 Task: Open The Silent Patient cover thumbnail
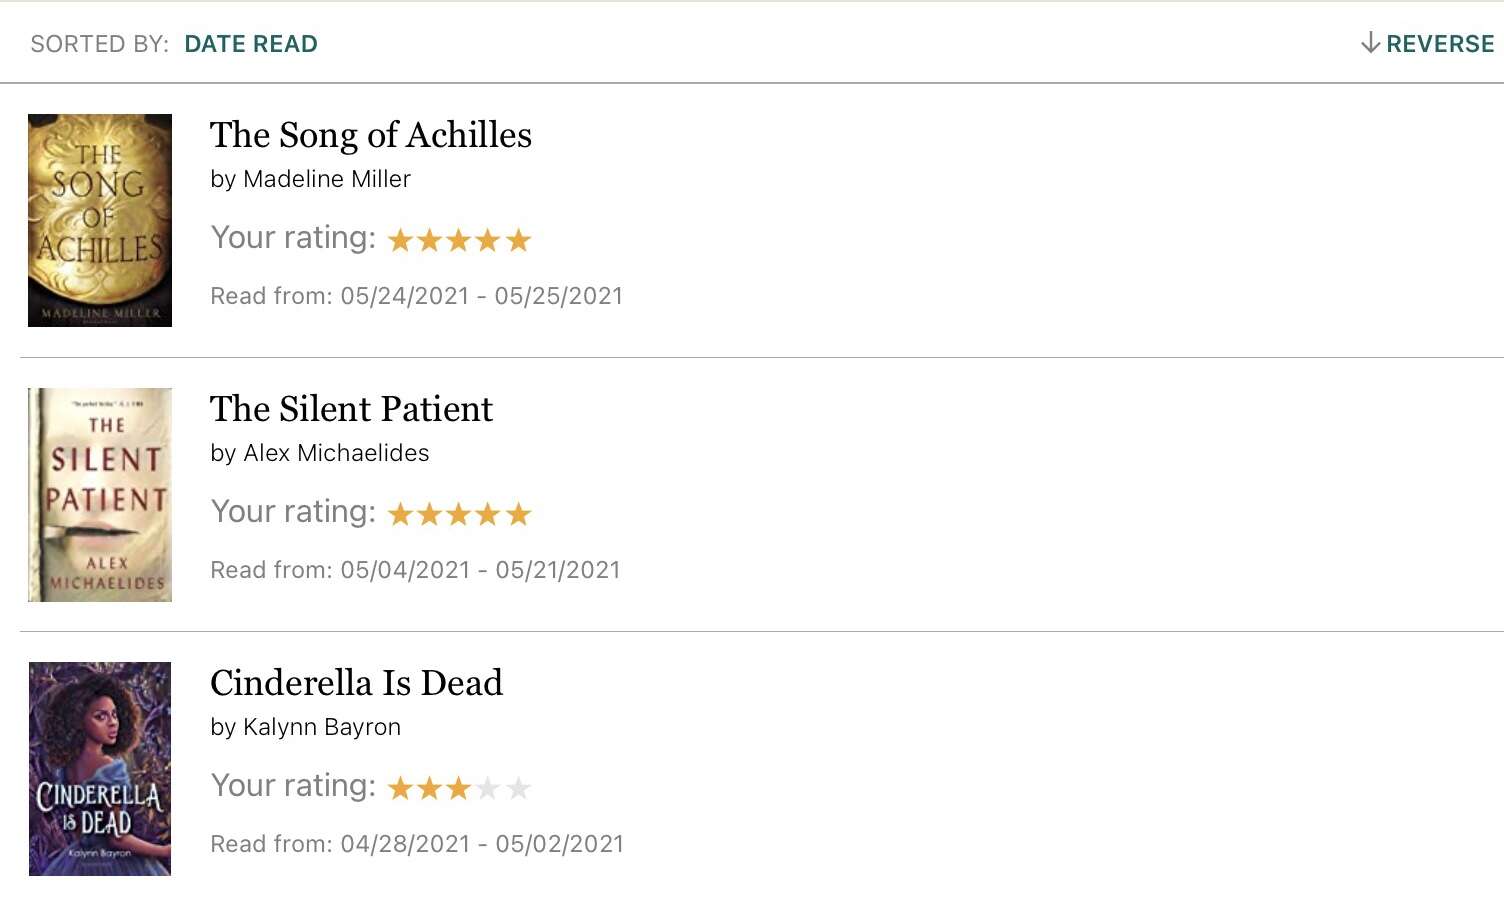100,495
